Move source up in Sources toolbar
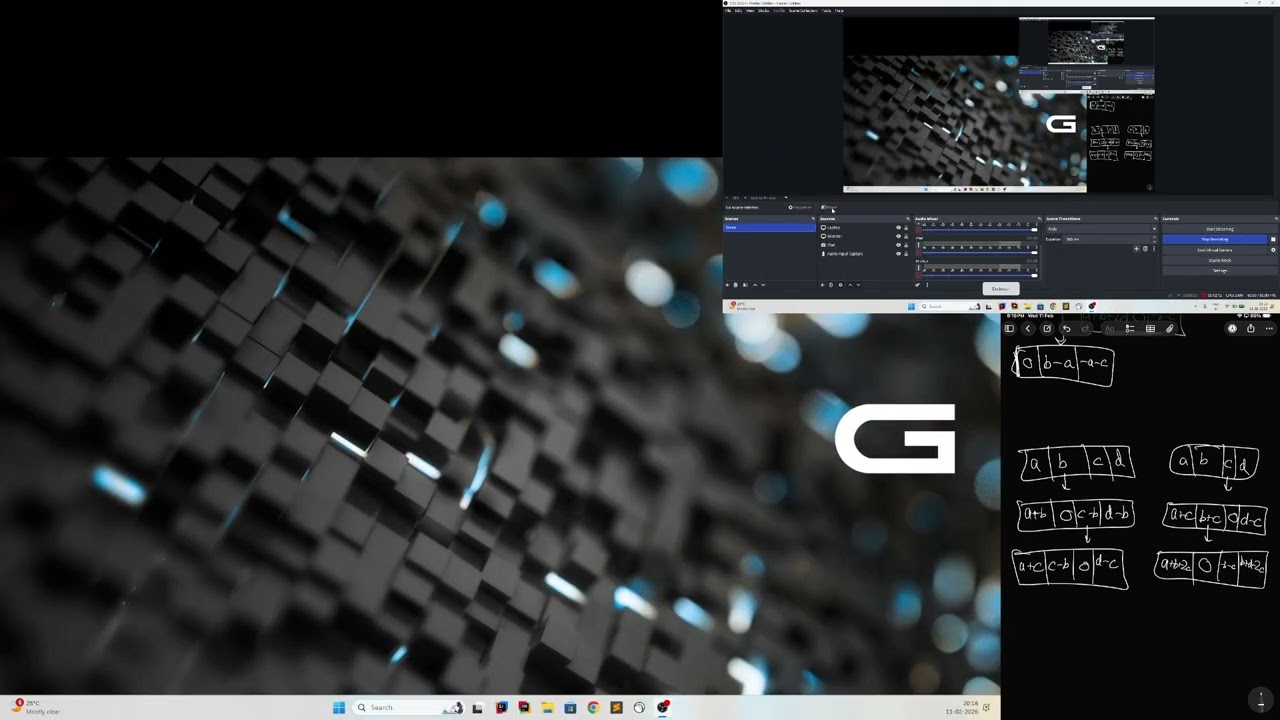Screen dimensions: 1280x720 [x=850, y=285]
